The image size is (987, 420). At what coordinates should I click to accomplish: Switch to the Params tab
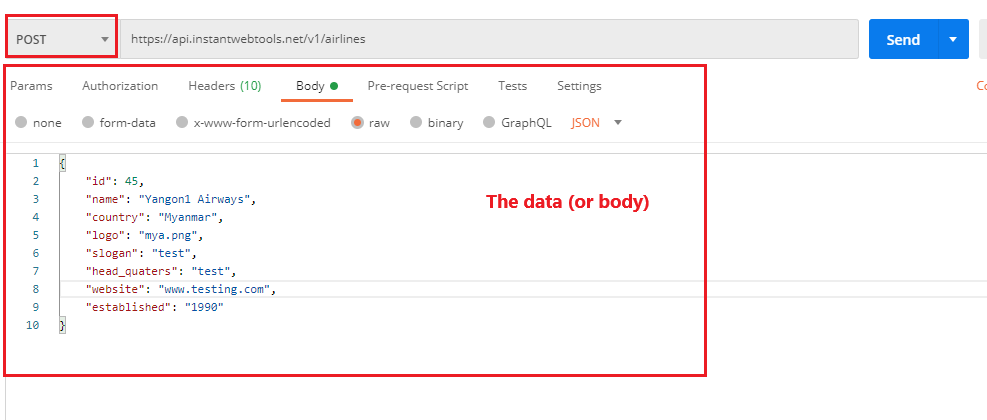31,86
